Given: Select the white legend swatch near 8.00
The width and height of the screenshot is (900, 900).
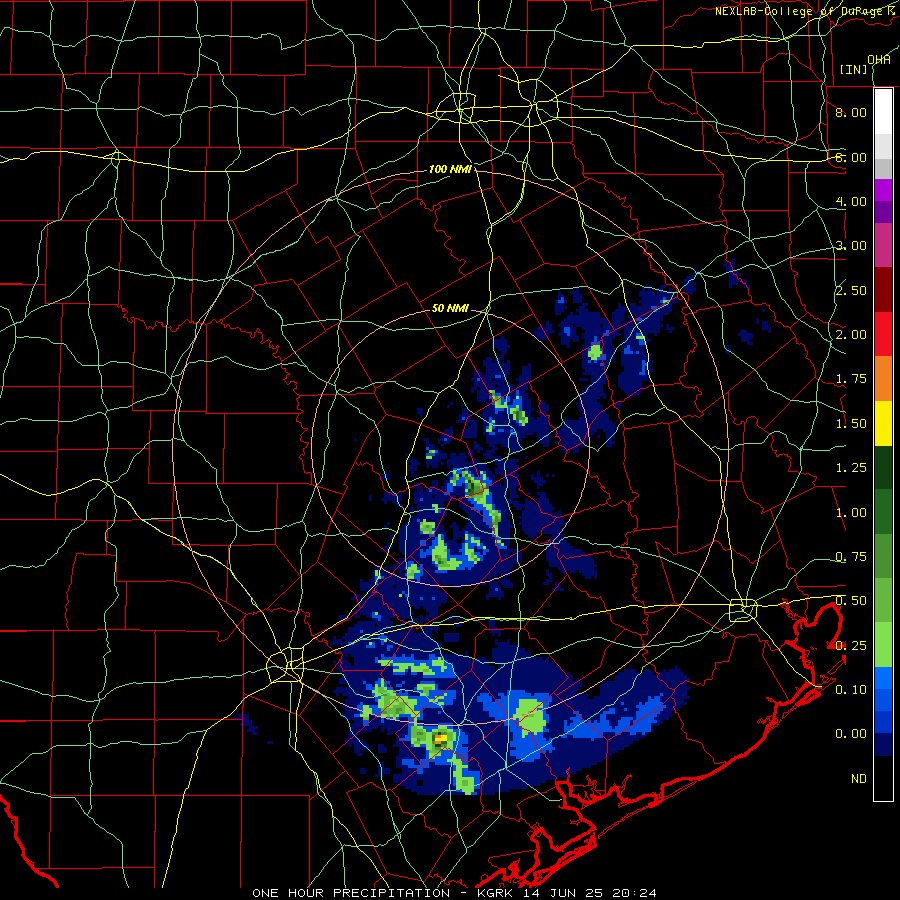Looking at the screenshot, I should pyautogui.click(x=883, y=112).
